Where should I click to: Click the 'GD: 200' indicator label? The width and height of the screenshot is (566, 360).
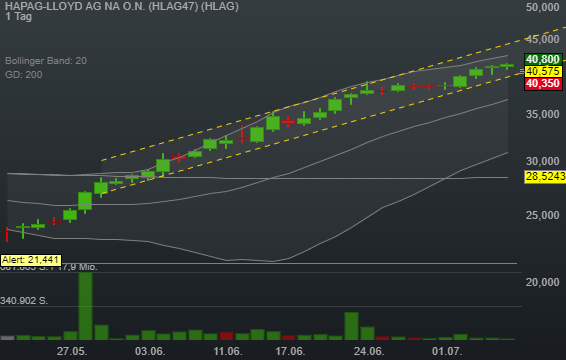click(23, 75)
